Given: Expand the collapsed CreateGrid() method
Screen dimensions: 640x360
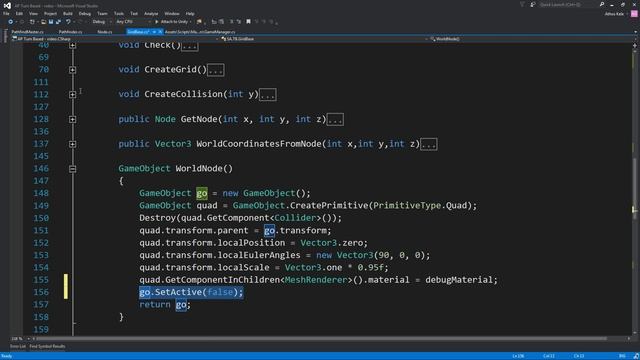Looking at the screenshot, I should (x=73, y=70).
